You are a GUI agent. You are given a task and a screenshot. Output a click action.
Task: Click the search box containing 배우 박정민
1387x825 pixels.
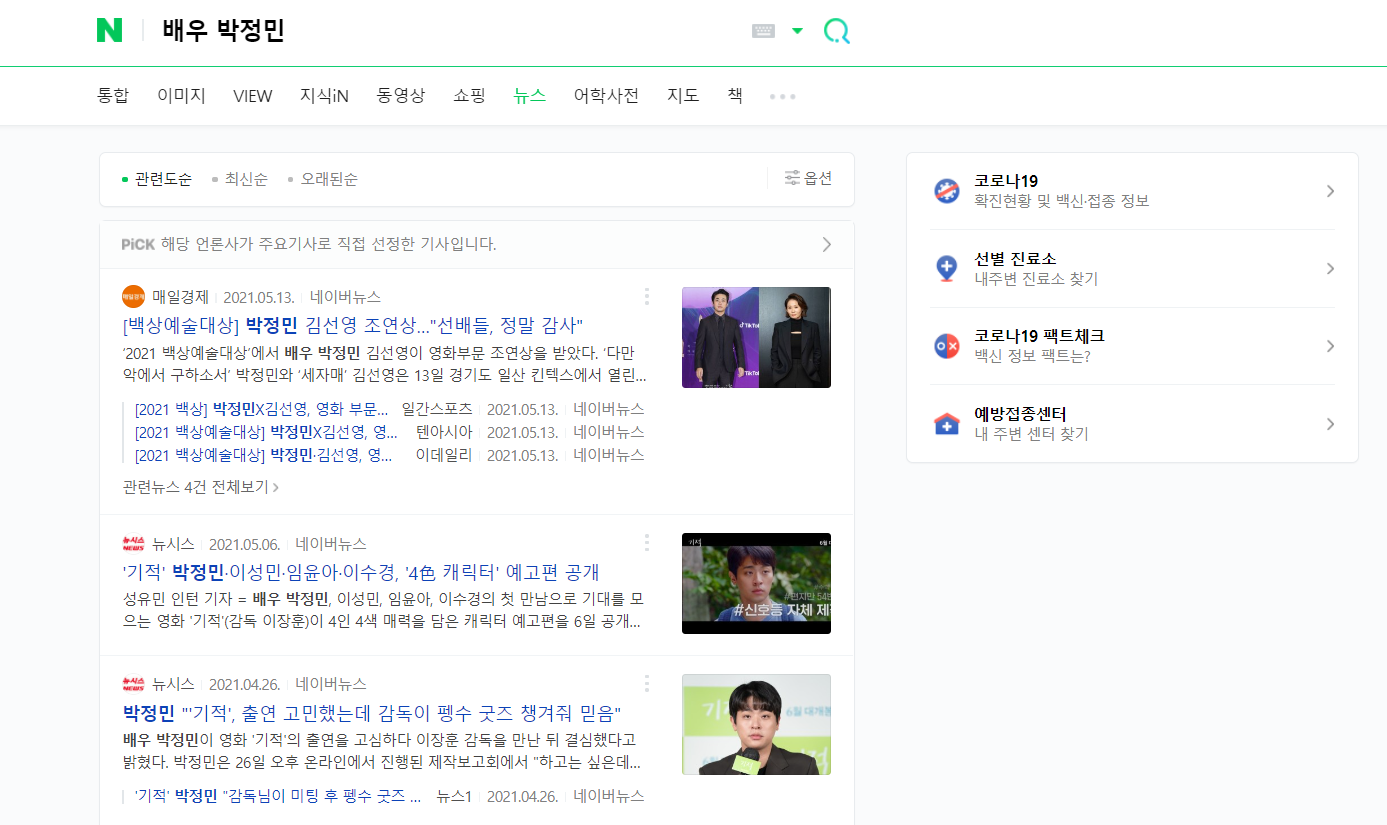pos(450,31)
